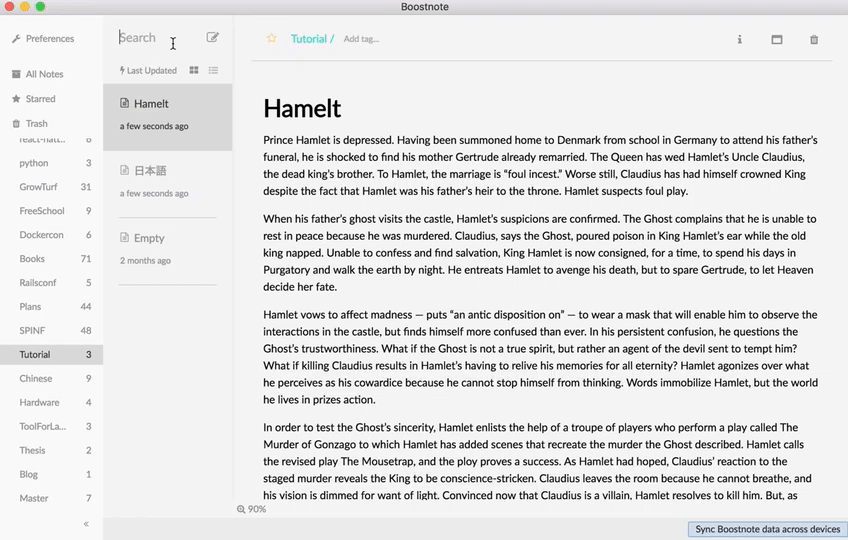Image resolution: width=848 pixels, height=540 pixels.
Task: Open the GrowTurf folder
Action: [51, 187]
